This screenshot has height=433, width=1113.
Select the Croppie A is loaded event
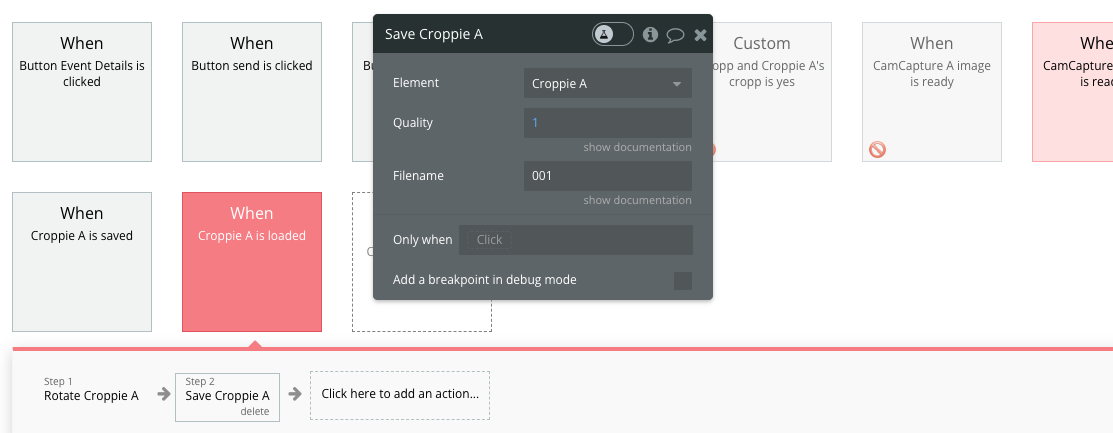coord(252,262)
